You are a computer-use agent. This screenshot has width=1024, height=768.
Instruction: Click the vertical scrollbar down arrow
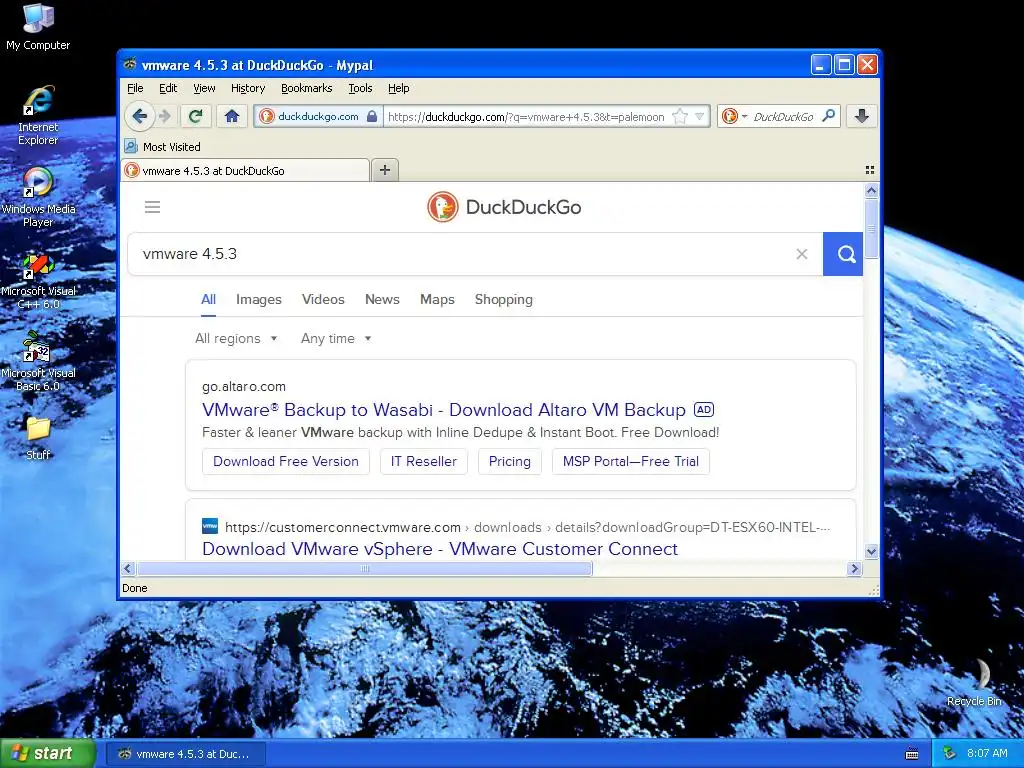pyautogui.click(x=871, y=551)
